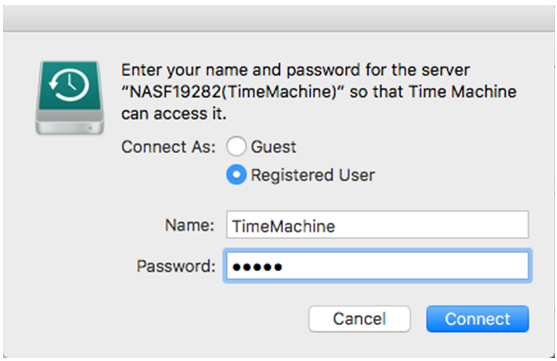
Task: Click Connect to log in to the server
Action: [x=477, y=319]
